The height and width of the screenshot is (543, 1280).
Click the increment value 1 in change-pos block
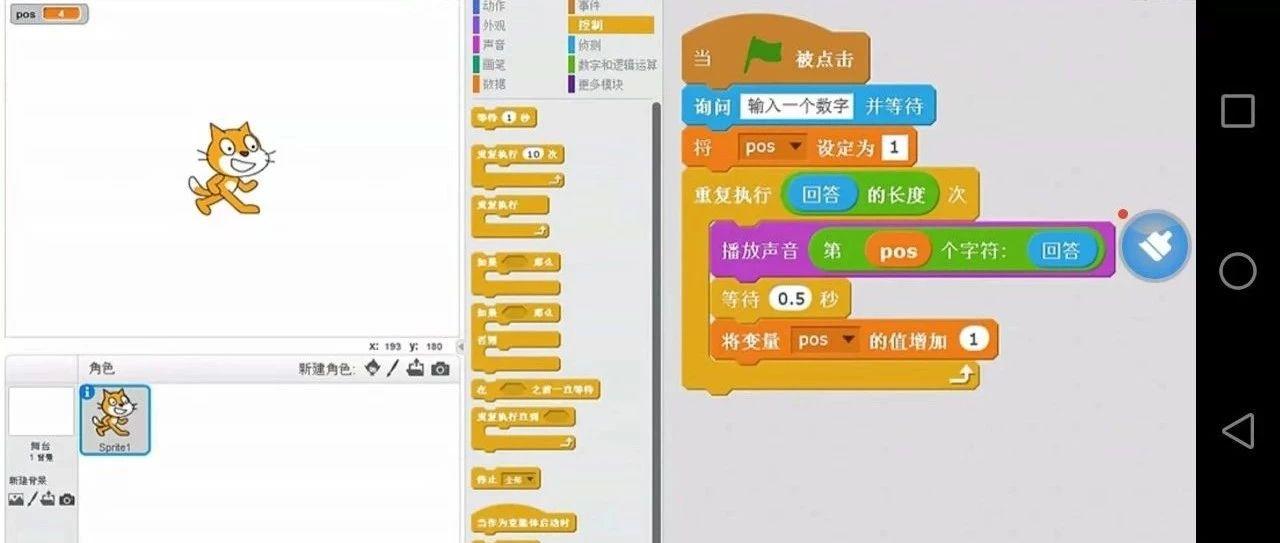973,340
